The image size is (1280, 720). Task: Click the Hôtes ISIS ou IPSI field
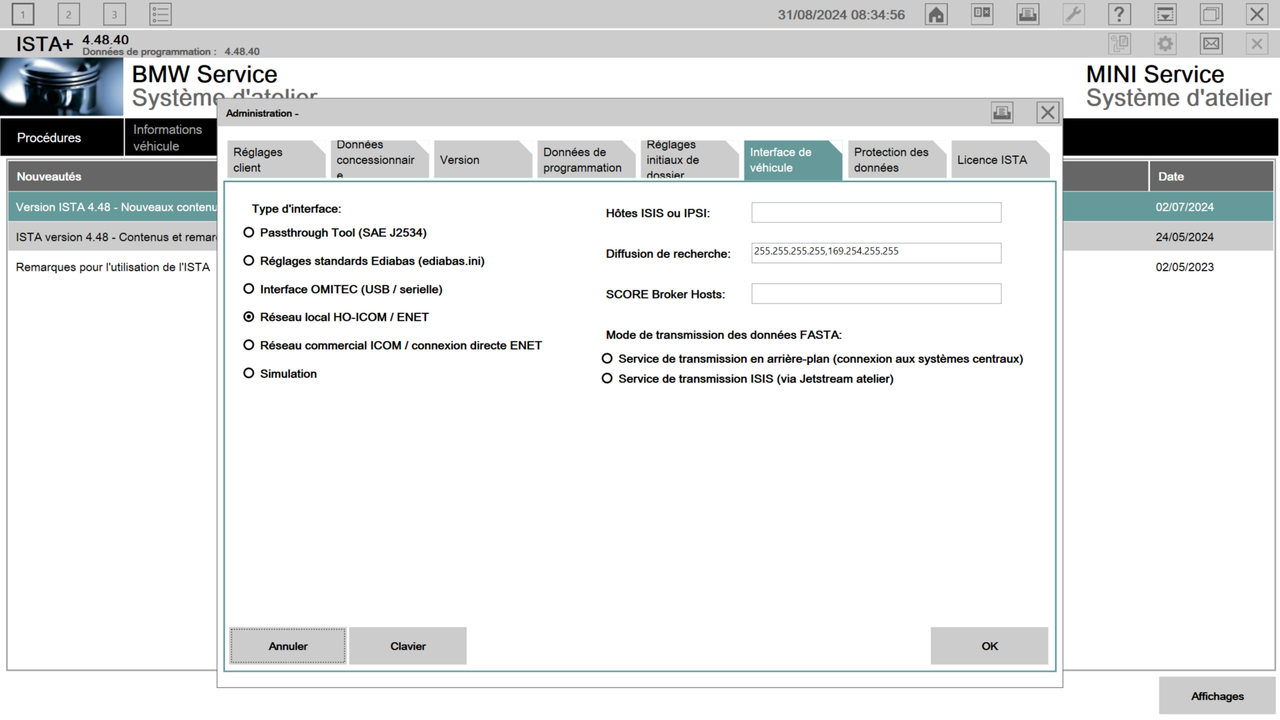coord(876,212)
